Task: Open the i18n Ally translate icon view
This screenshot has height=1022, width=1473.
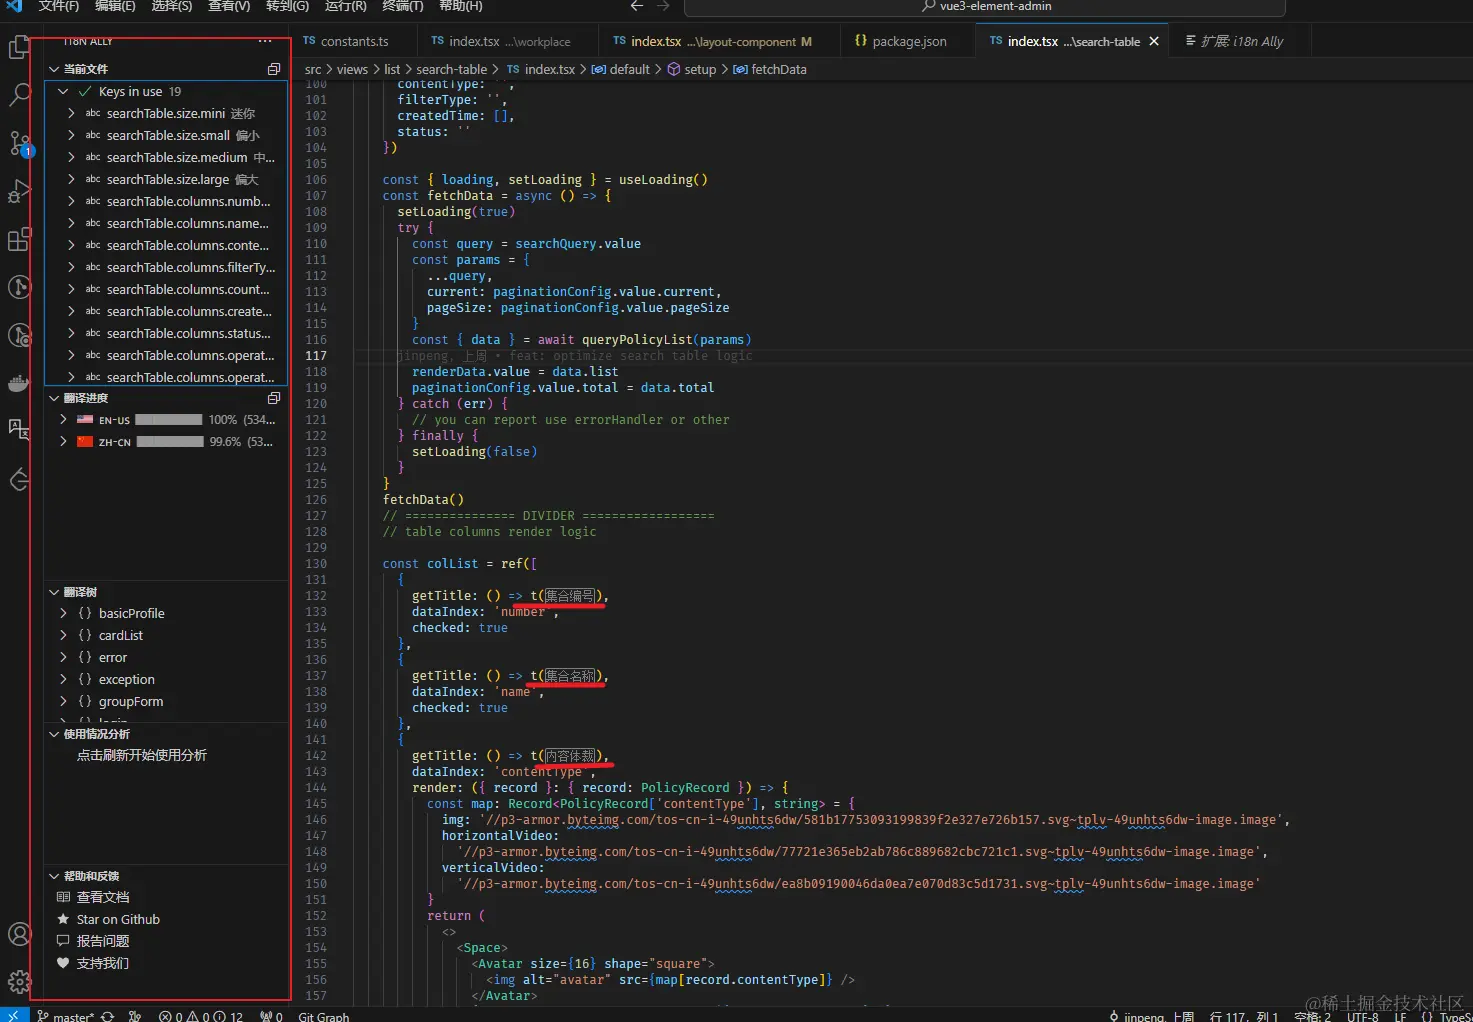Action: [x=18, y=430]
